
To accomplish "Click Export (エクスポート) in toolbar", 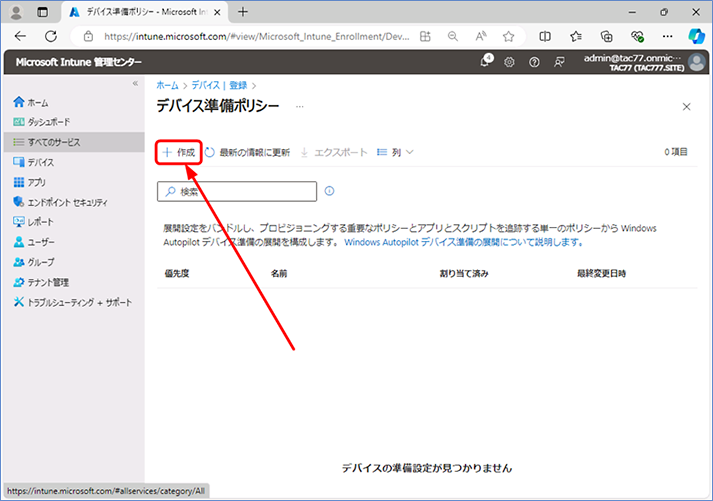I will point(334,152).
